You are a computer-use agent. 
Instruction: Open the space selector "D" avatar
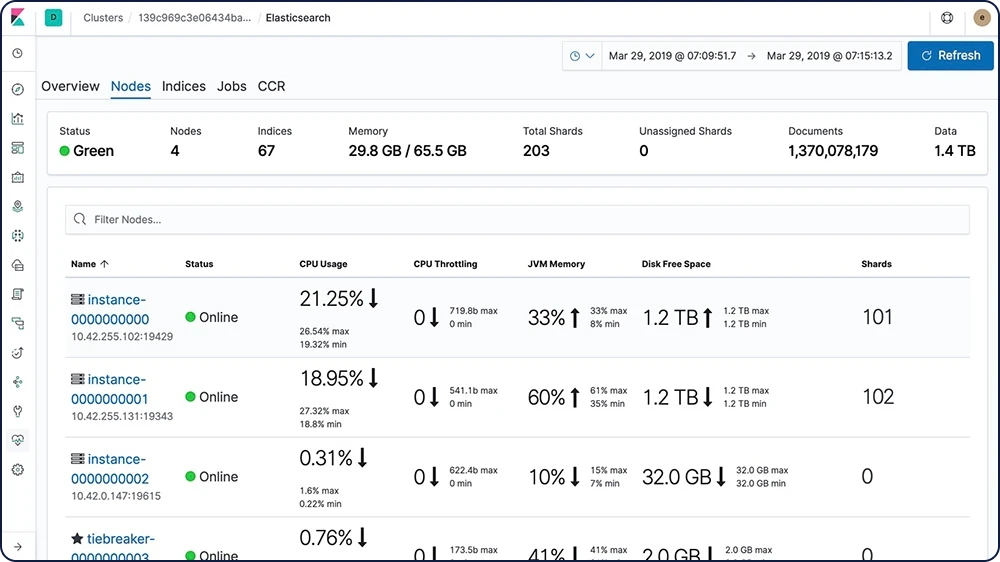pos(54,18)
